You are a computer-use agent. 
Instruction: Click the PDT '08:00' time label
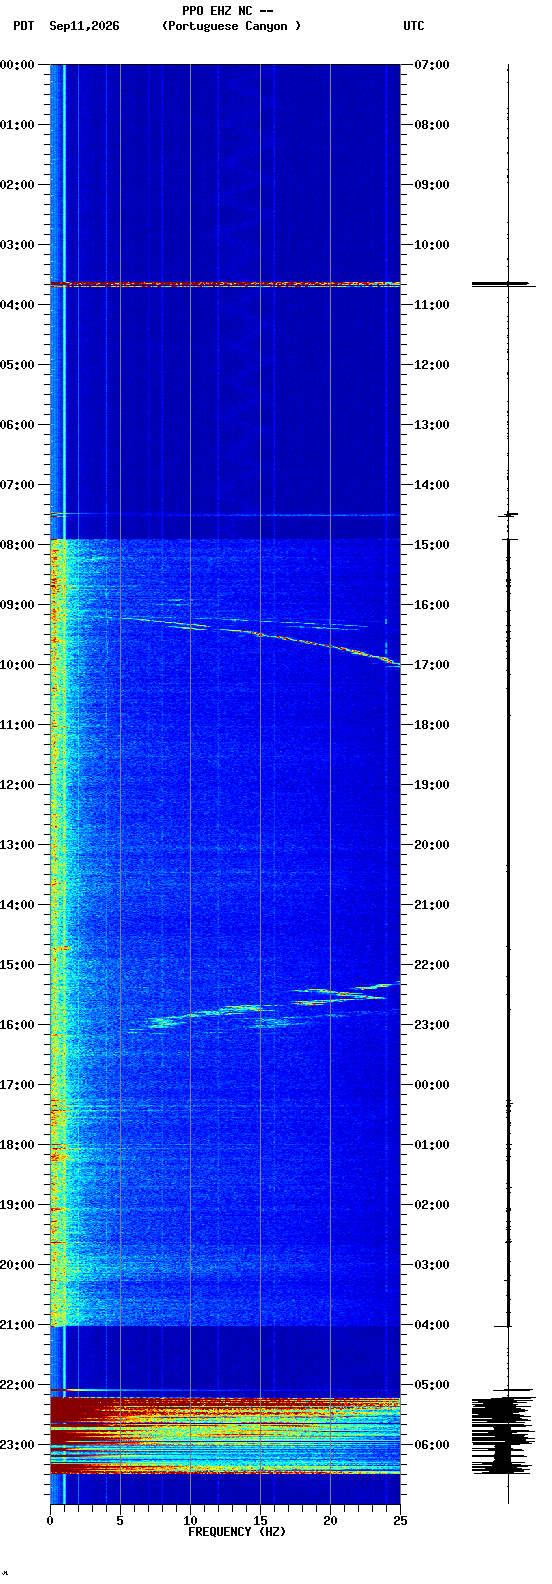(x=17, y=545)
